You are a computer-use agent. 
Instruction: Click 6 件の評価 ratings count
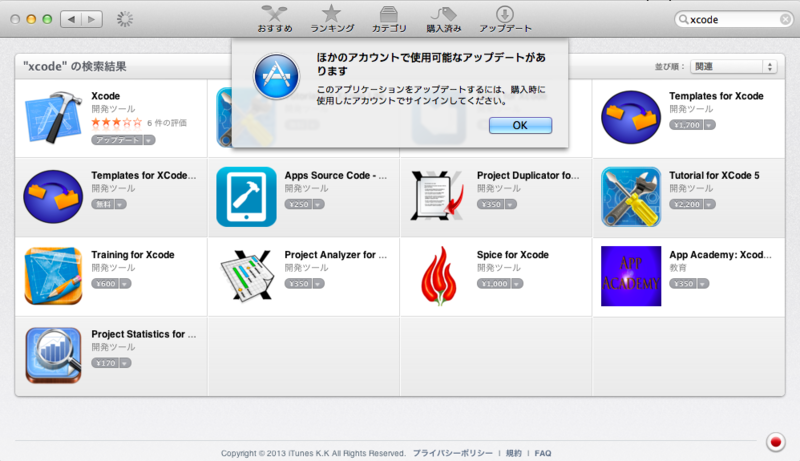pos(167,123)
